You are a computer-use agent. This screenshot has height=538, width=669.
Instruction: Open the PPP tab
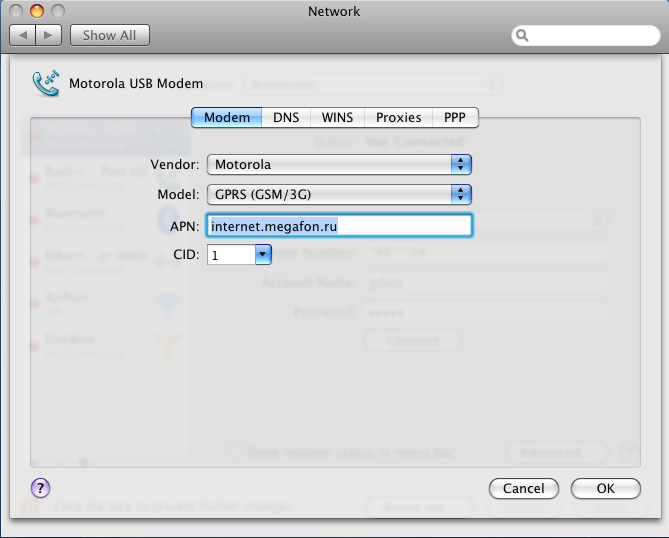455,117
